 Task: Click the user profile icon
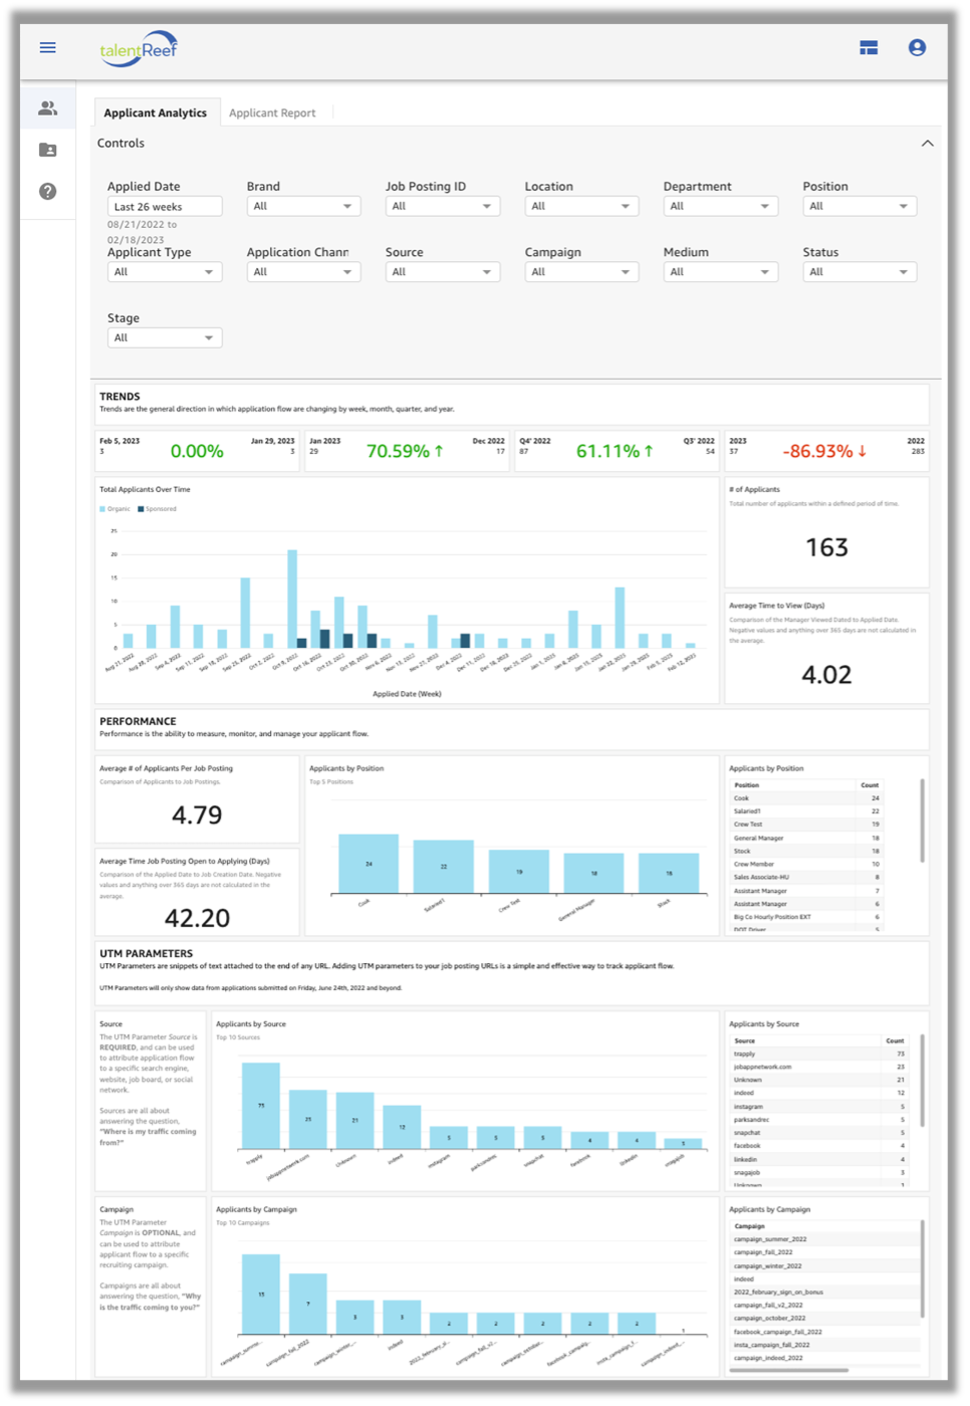[918, 47]
